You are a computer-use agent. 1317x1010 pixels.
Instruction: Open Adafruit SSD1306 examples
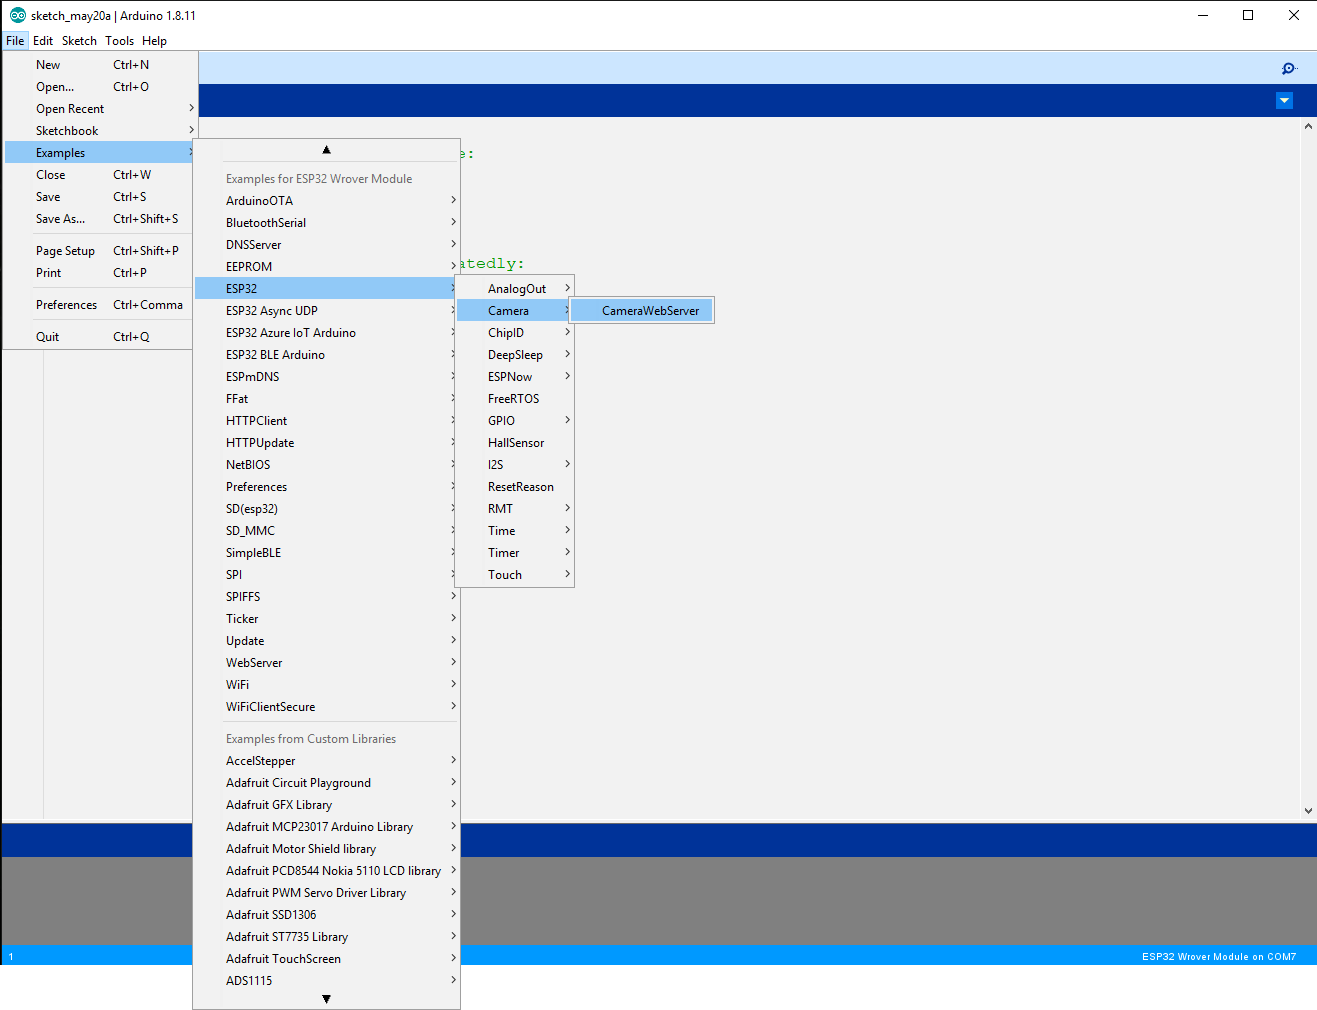click(x=327, y=915)
